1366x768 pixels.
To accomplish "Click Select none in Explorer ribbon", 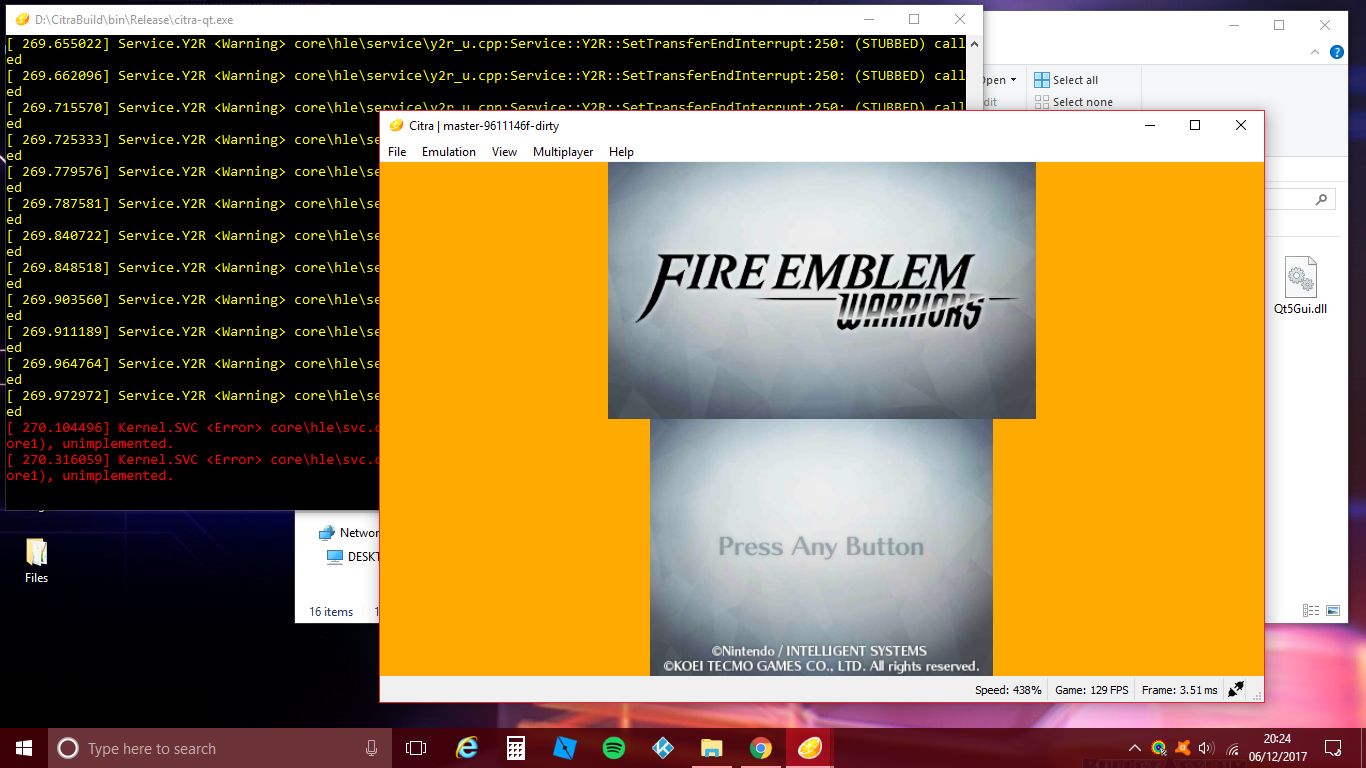I will pos(1073,102).
